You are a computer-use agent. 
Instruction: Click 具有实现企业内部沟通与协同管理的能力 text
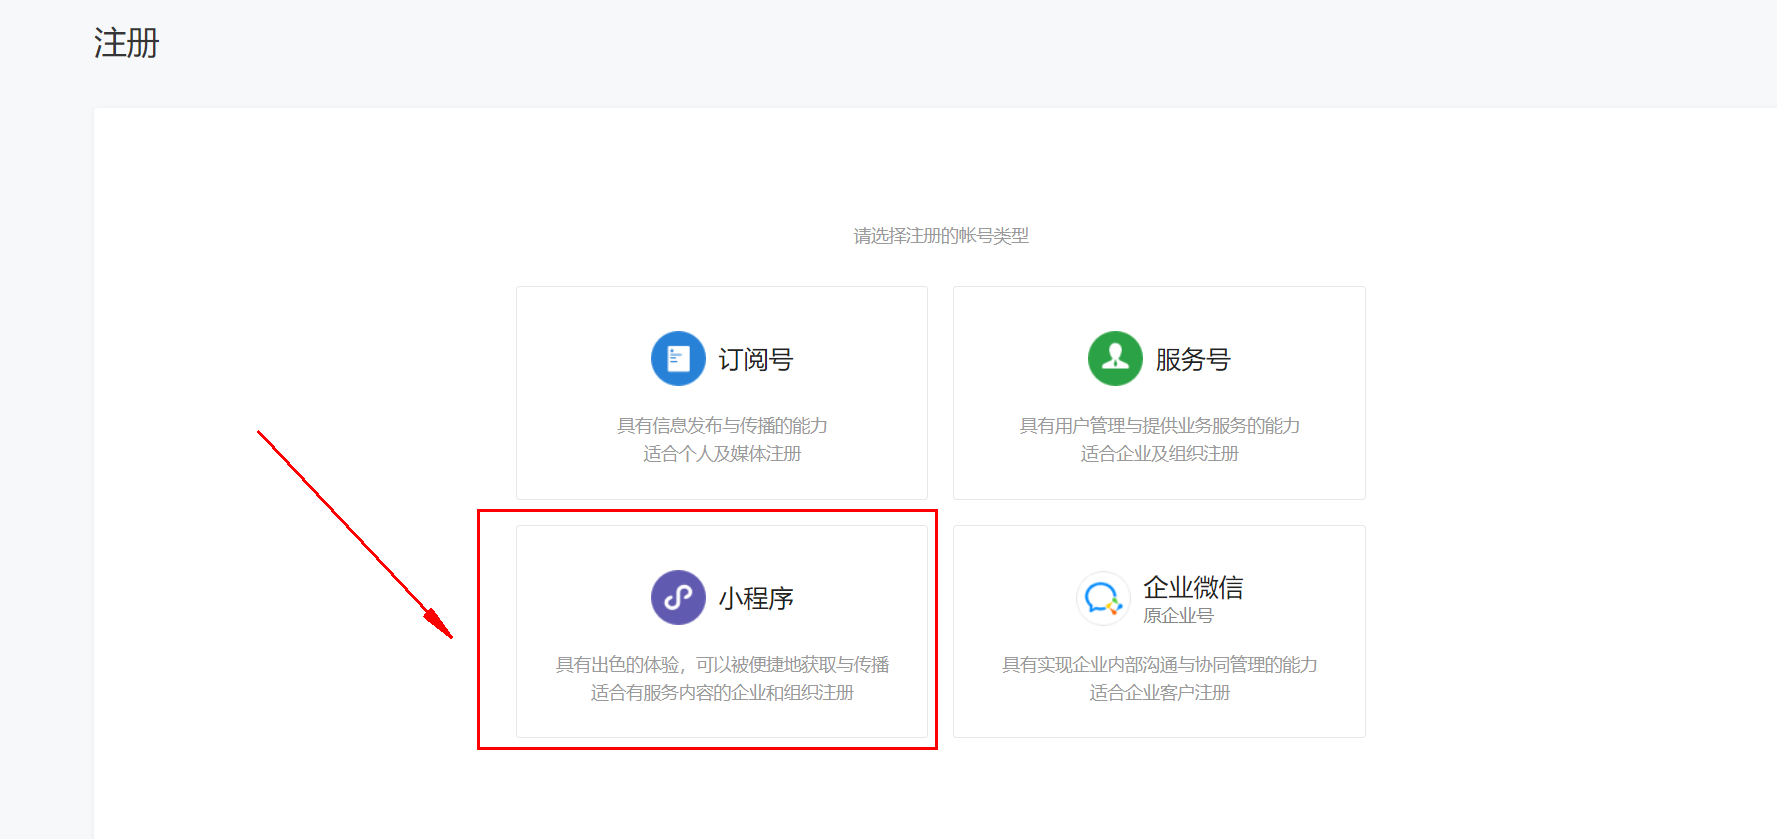pyautogui.click(x=1159, y=665)
